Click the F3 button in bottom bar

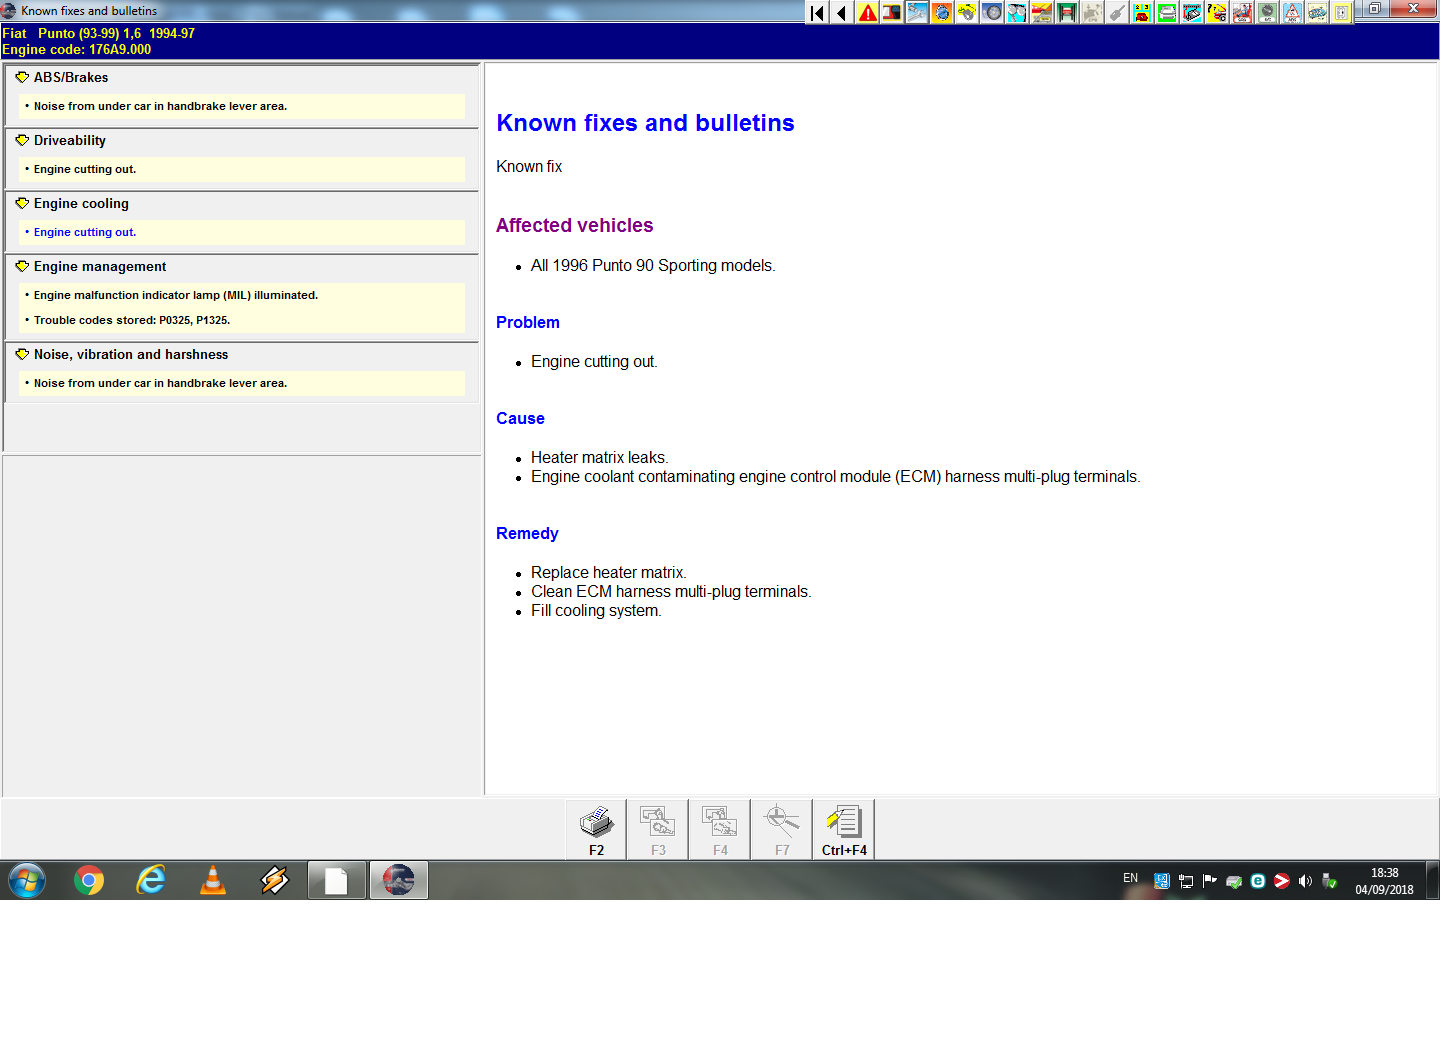[658, 829]
